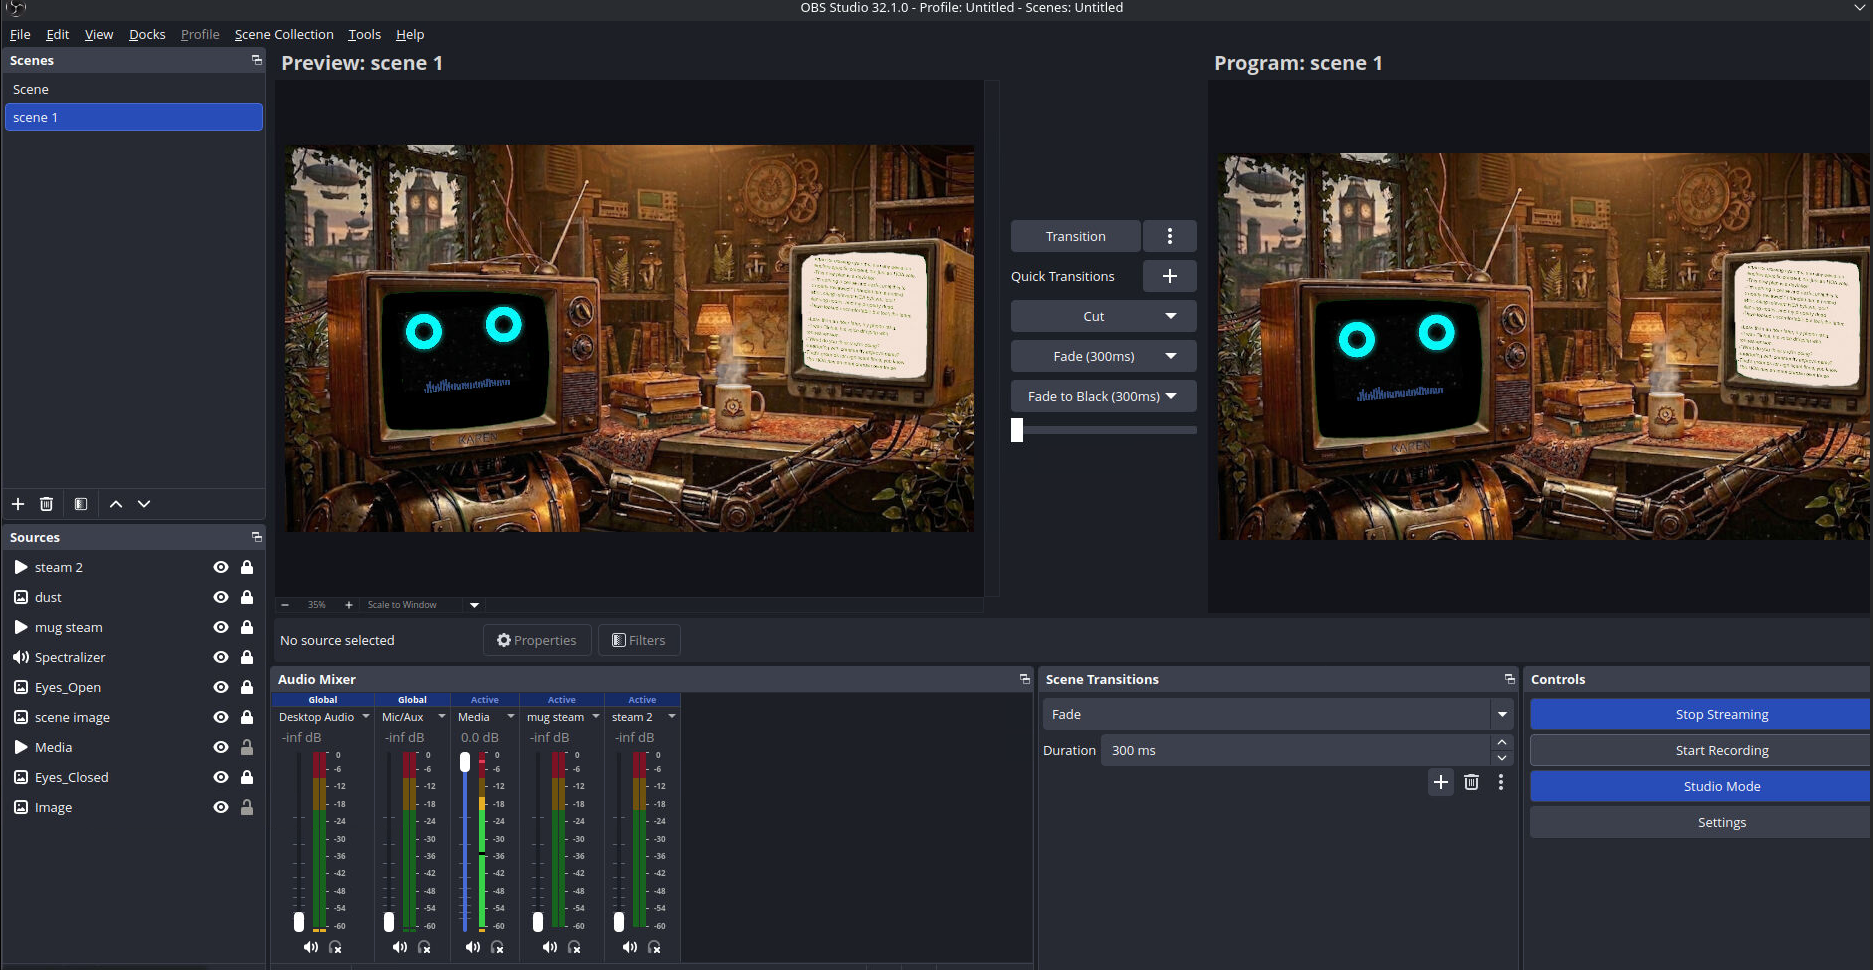Toggle visibility of Eyes_Closed source
1873x970 pixels.
click(x=220, y=777)
